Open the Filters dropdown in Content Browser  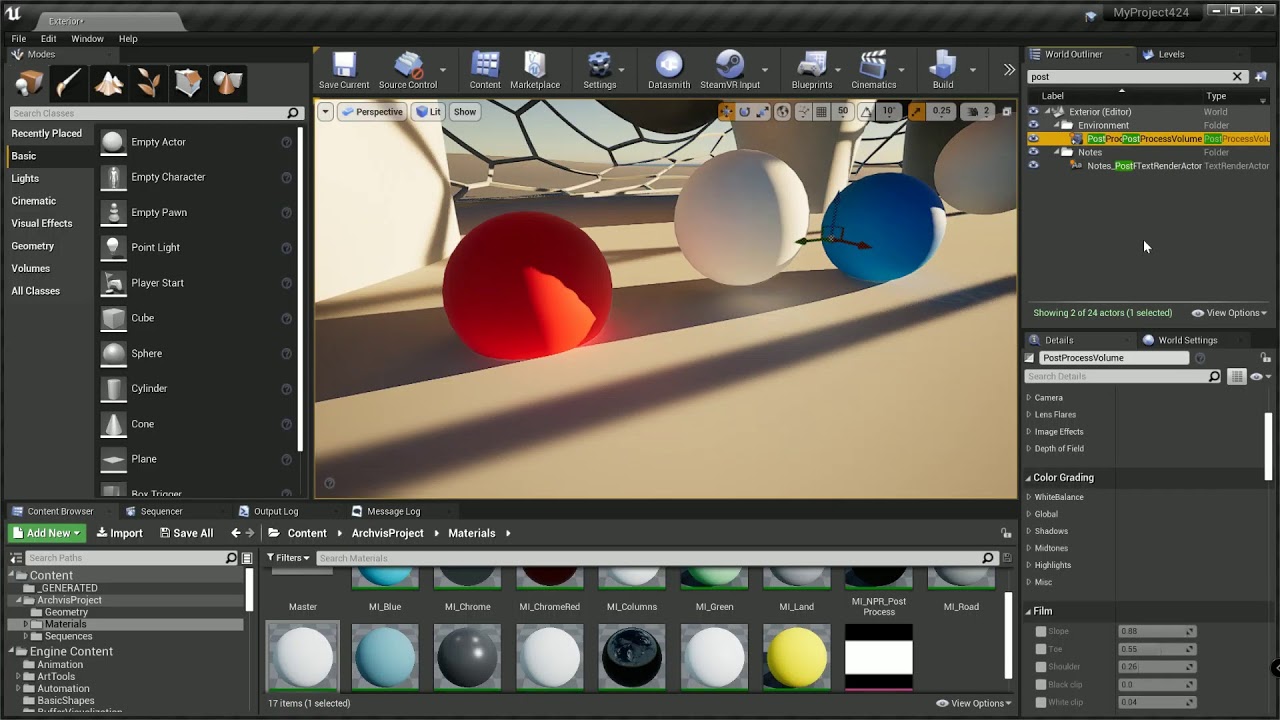pos(288,558)
